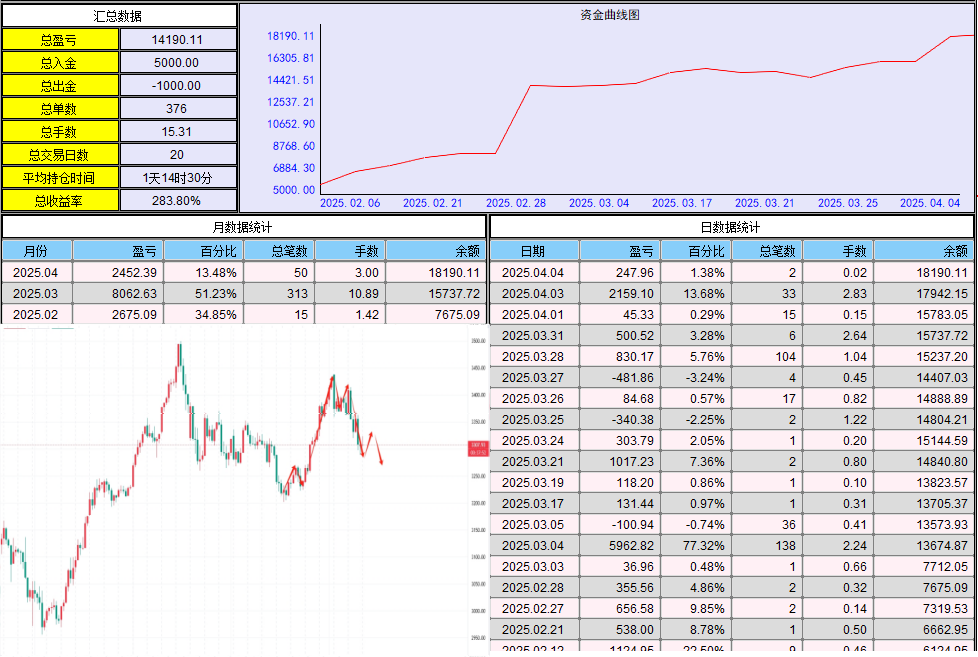Click axis label 16305.81 on equity chart
Screen dimensions: 978x657
291,58
